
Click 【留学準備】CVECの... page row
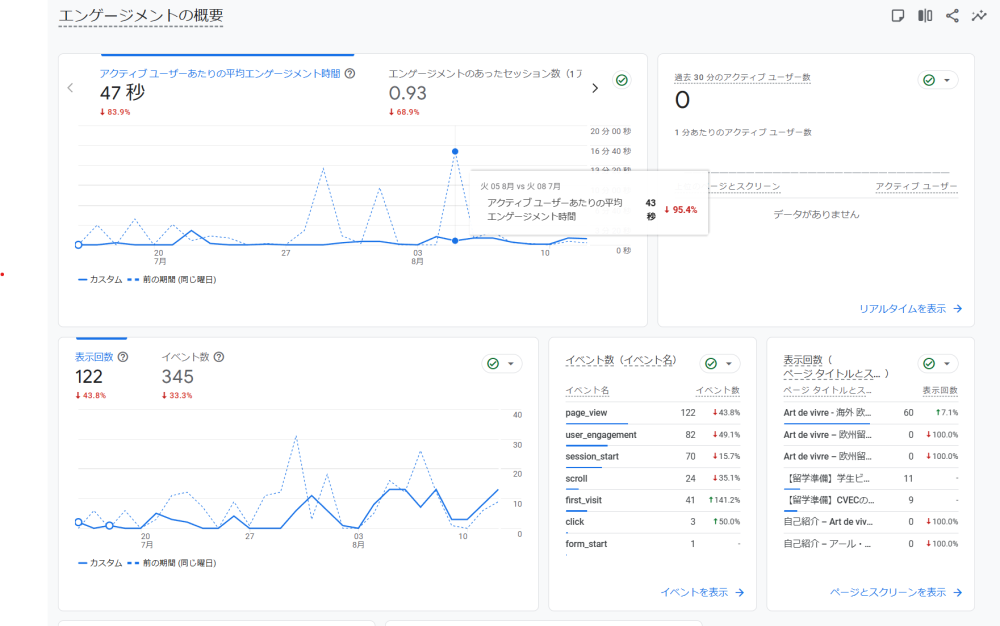tap(871, 500)
